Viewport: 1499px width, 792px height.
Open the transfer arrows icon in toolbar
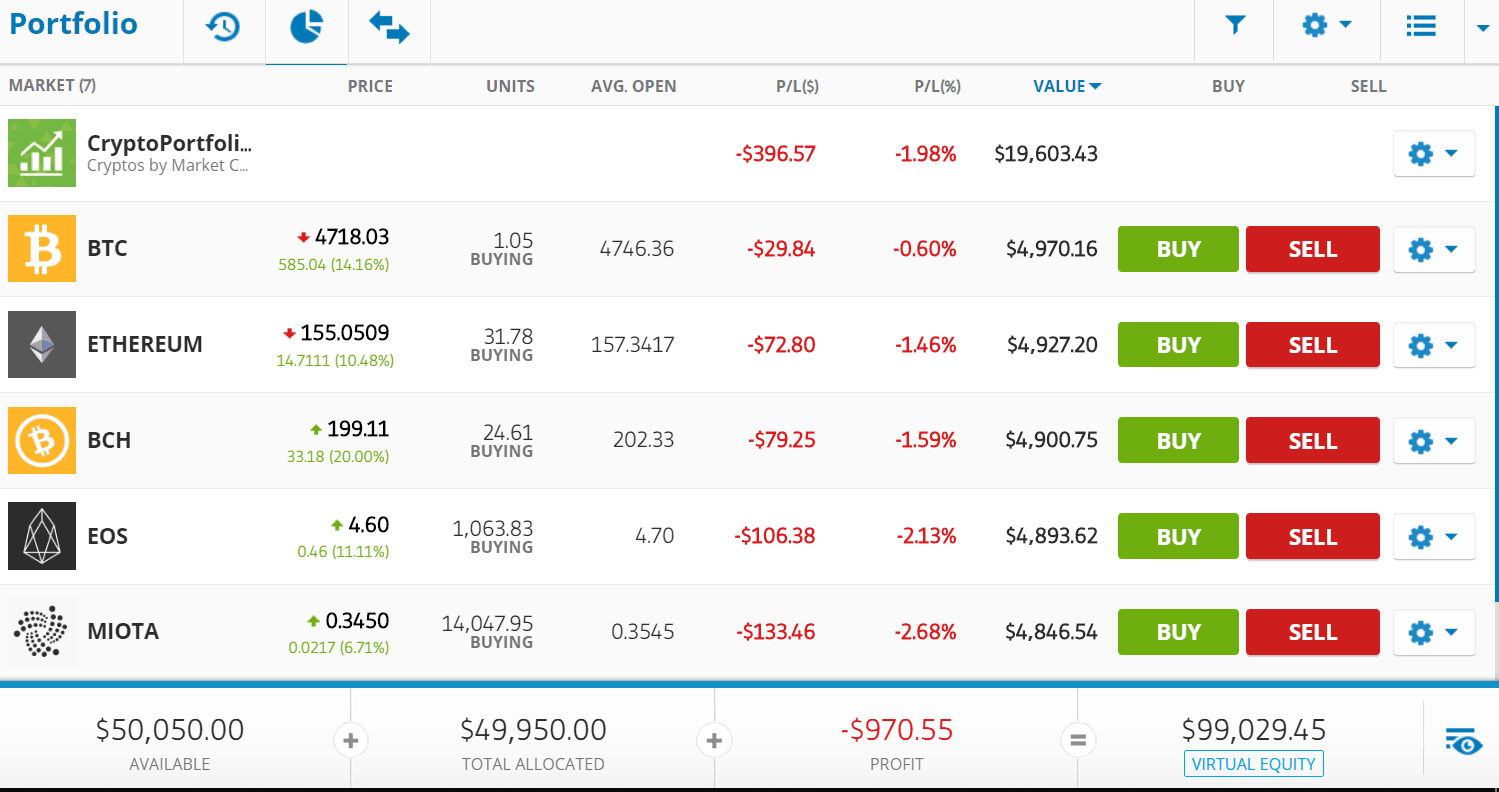click(x=389, y=27)
